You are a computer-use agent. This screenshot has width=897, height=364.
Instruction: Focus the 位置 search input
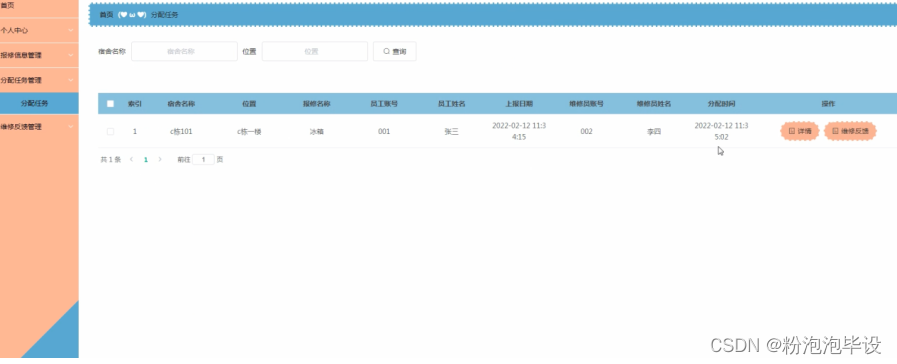(315, 51)
